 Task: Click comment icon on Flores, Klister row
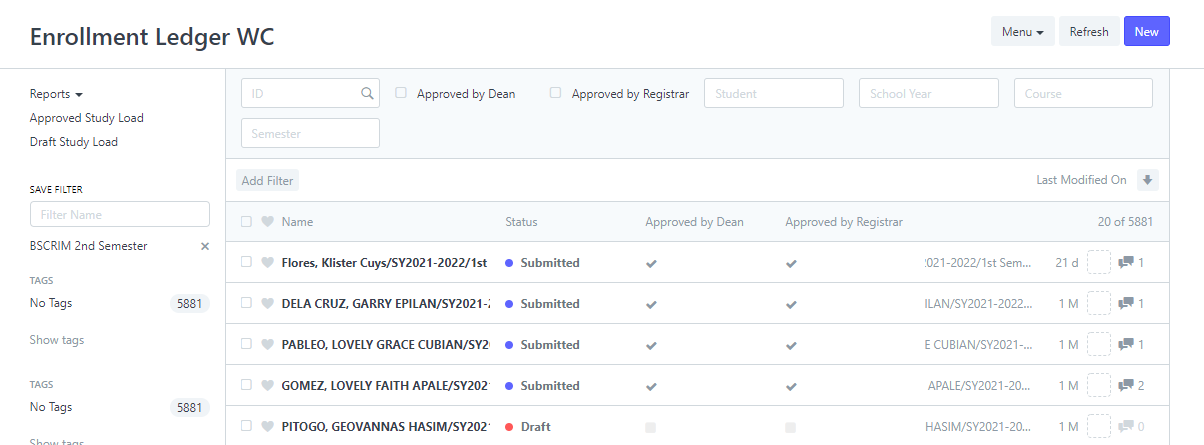1126,263
